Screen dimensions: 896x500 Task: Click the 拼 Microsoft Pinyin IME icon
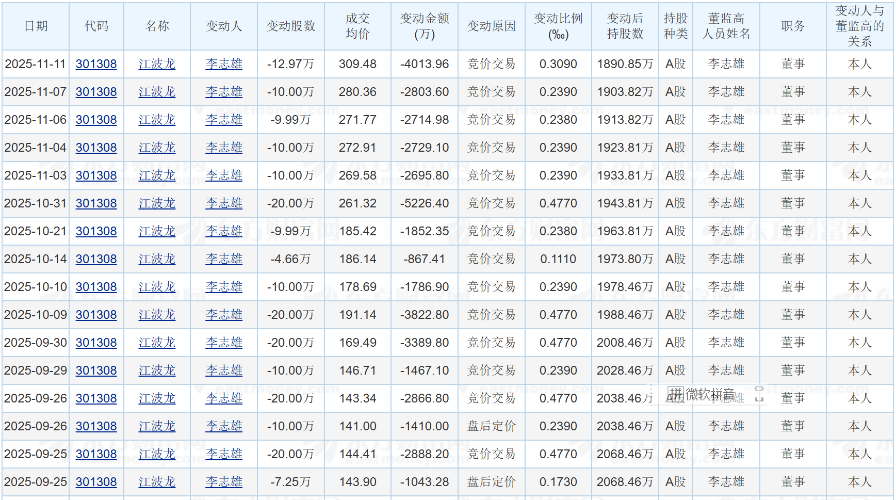click(675, 394)
